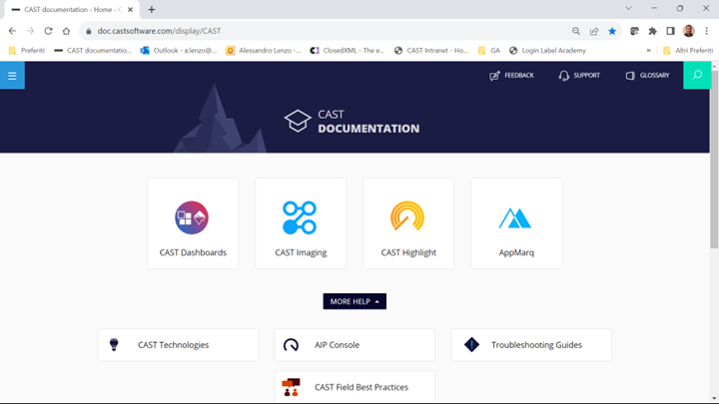Collapse the MORE HELP dropdown button
The height and width of the screenshot is (404, 719).
tap(354, 301)
